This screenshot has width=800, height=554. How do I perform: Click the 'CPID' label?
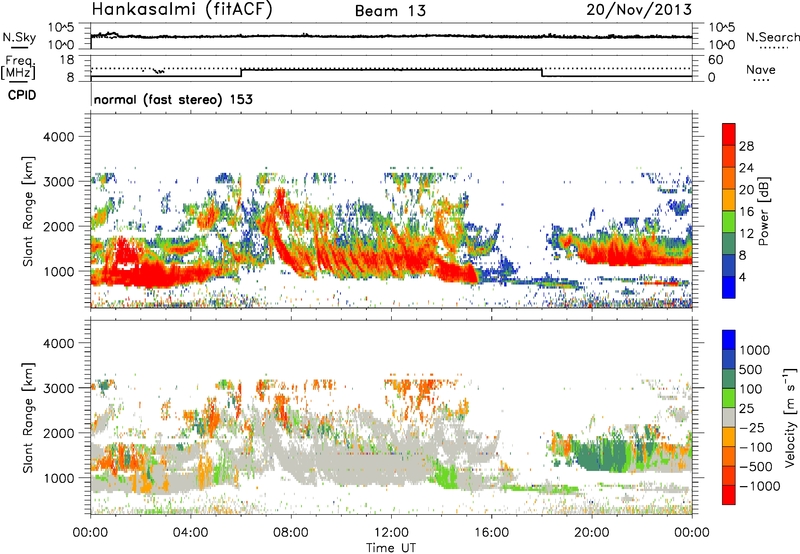(22, 95)
